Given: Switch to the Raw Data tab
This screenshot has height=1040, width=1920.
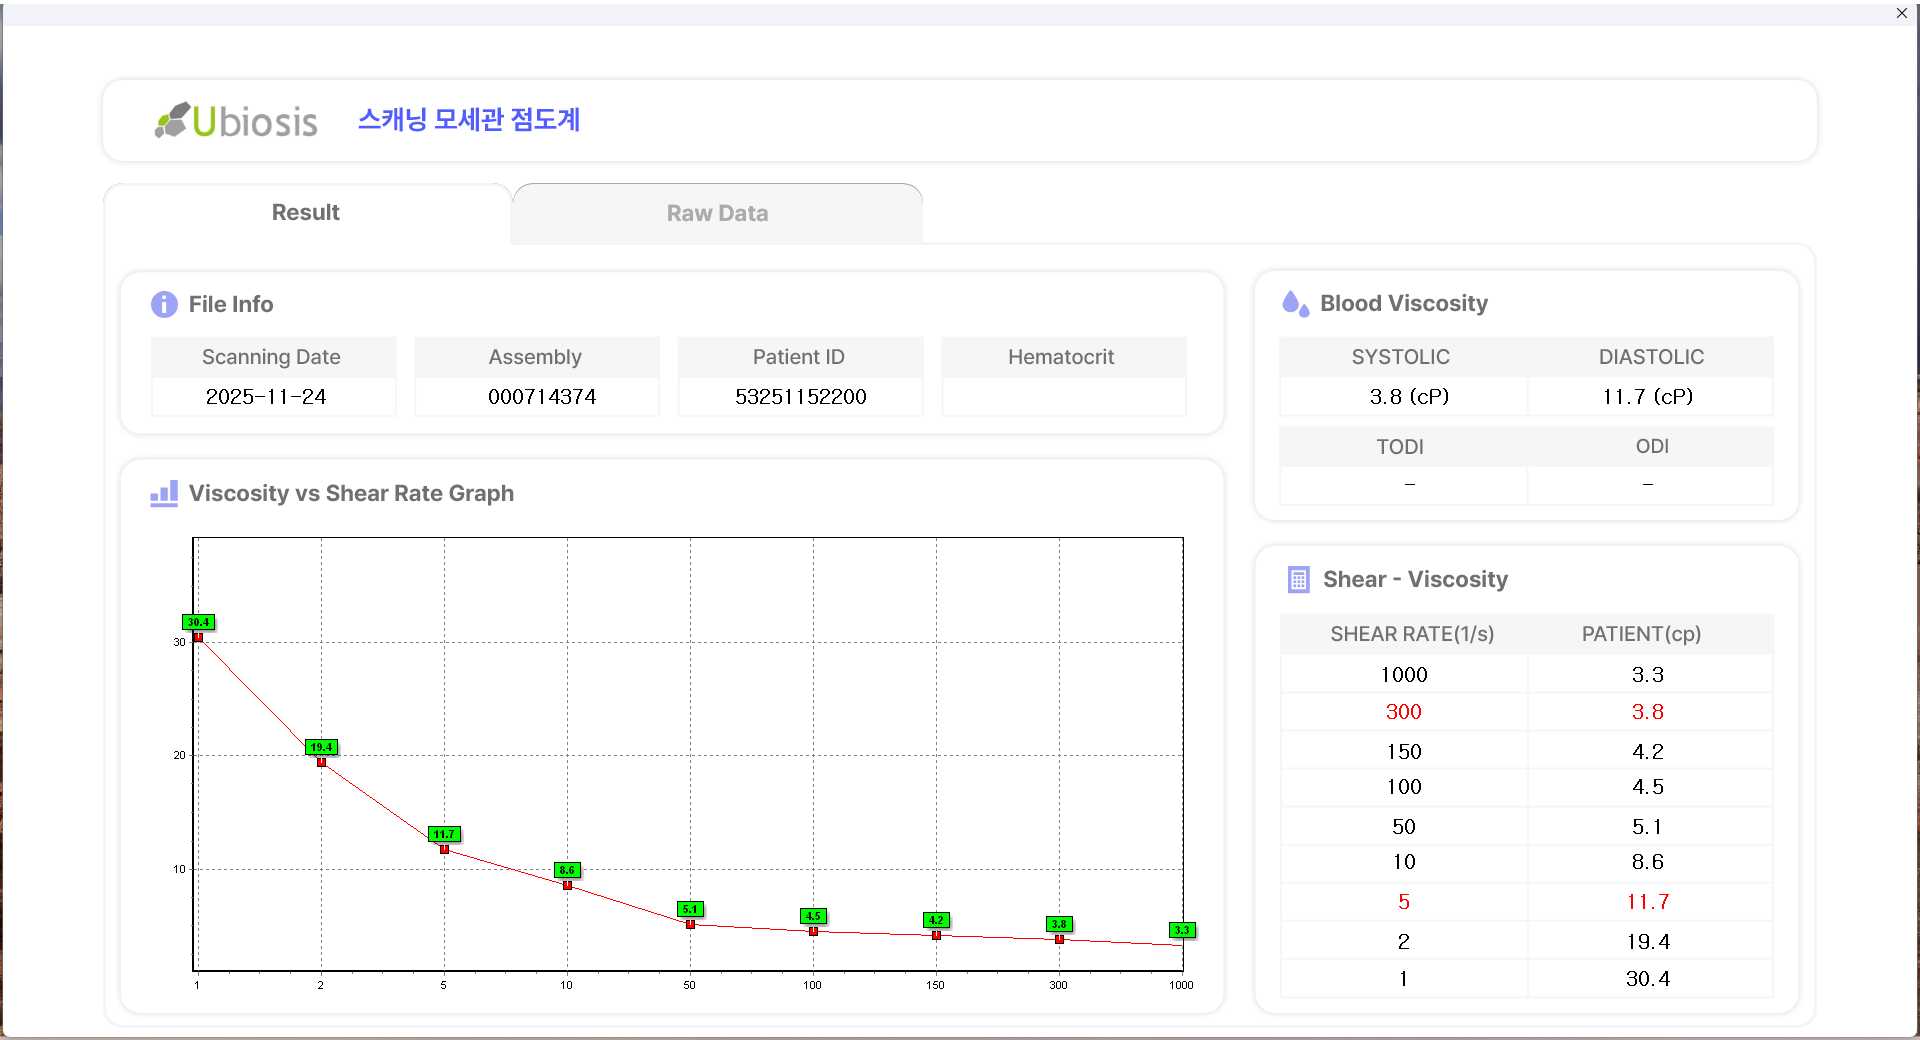Looking at the screenshot, I should (x=717, y=214).
